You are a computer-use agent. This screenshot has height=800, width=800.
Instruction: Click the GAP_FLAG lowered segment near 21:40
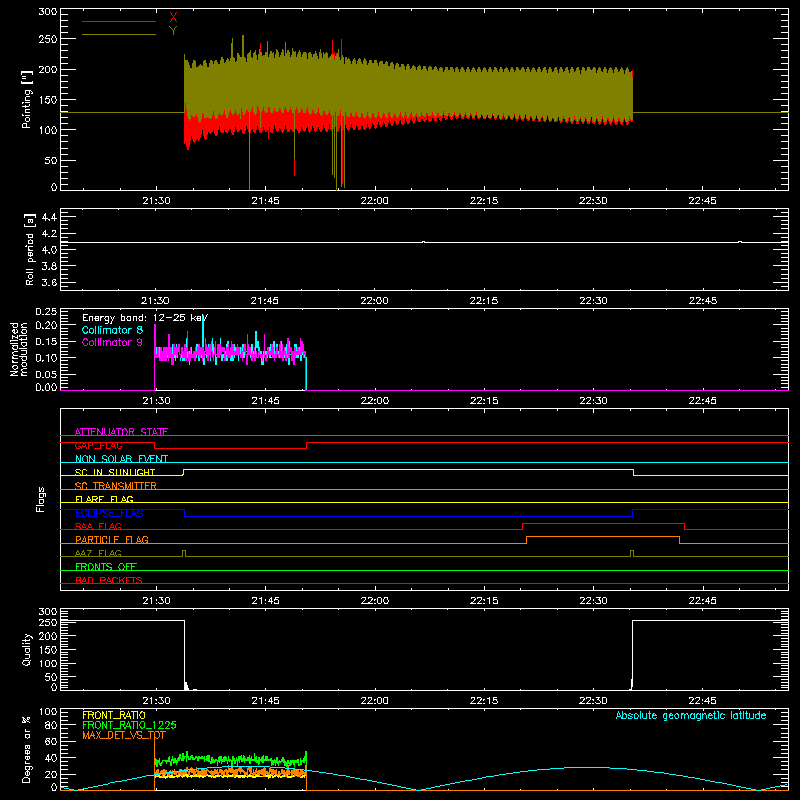(x=230, y=448)
